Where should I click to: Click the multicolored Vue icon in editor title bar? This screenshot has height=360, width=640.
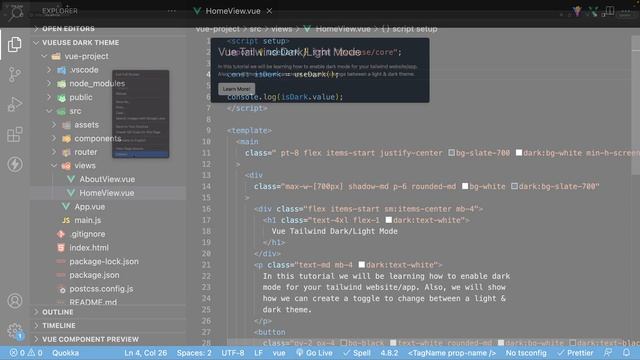577,11
